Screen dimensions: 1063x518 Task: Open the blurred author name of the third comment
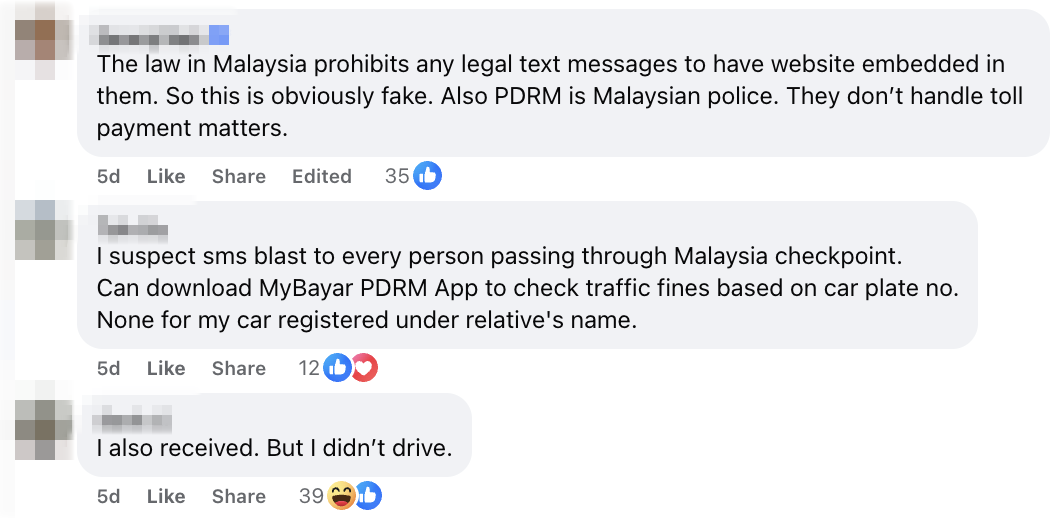click(x=132, y=420)
